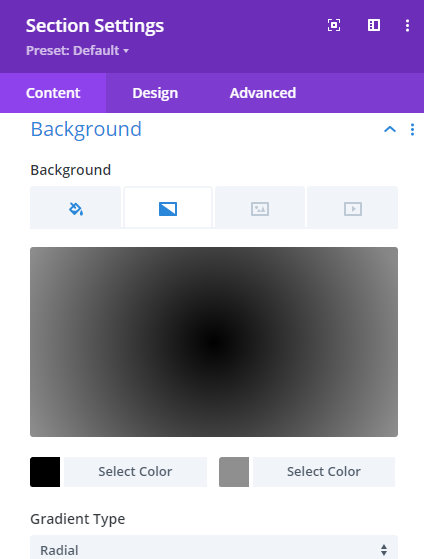The height and width of the screenshot is (559, 424).
Task: Select the paint bucket background color tab
Action: [76, 208]
